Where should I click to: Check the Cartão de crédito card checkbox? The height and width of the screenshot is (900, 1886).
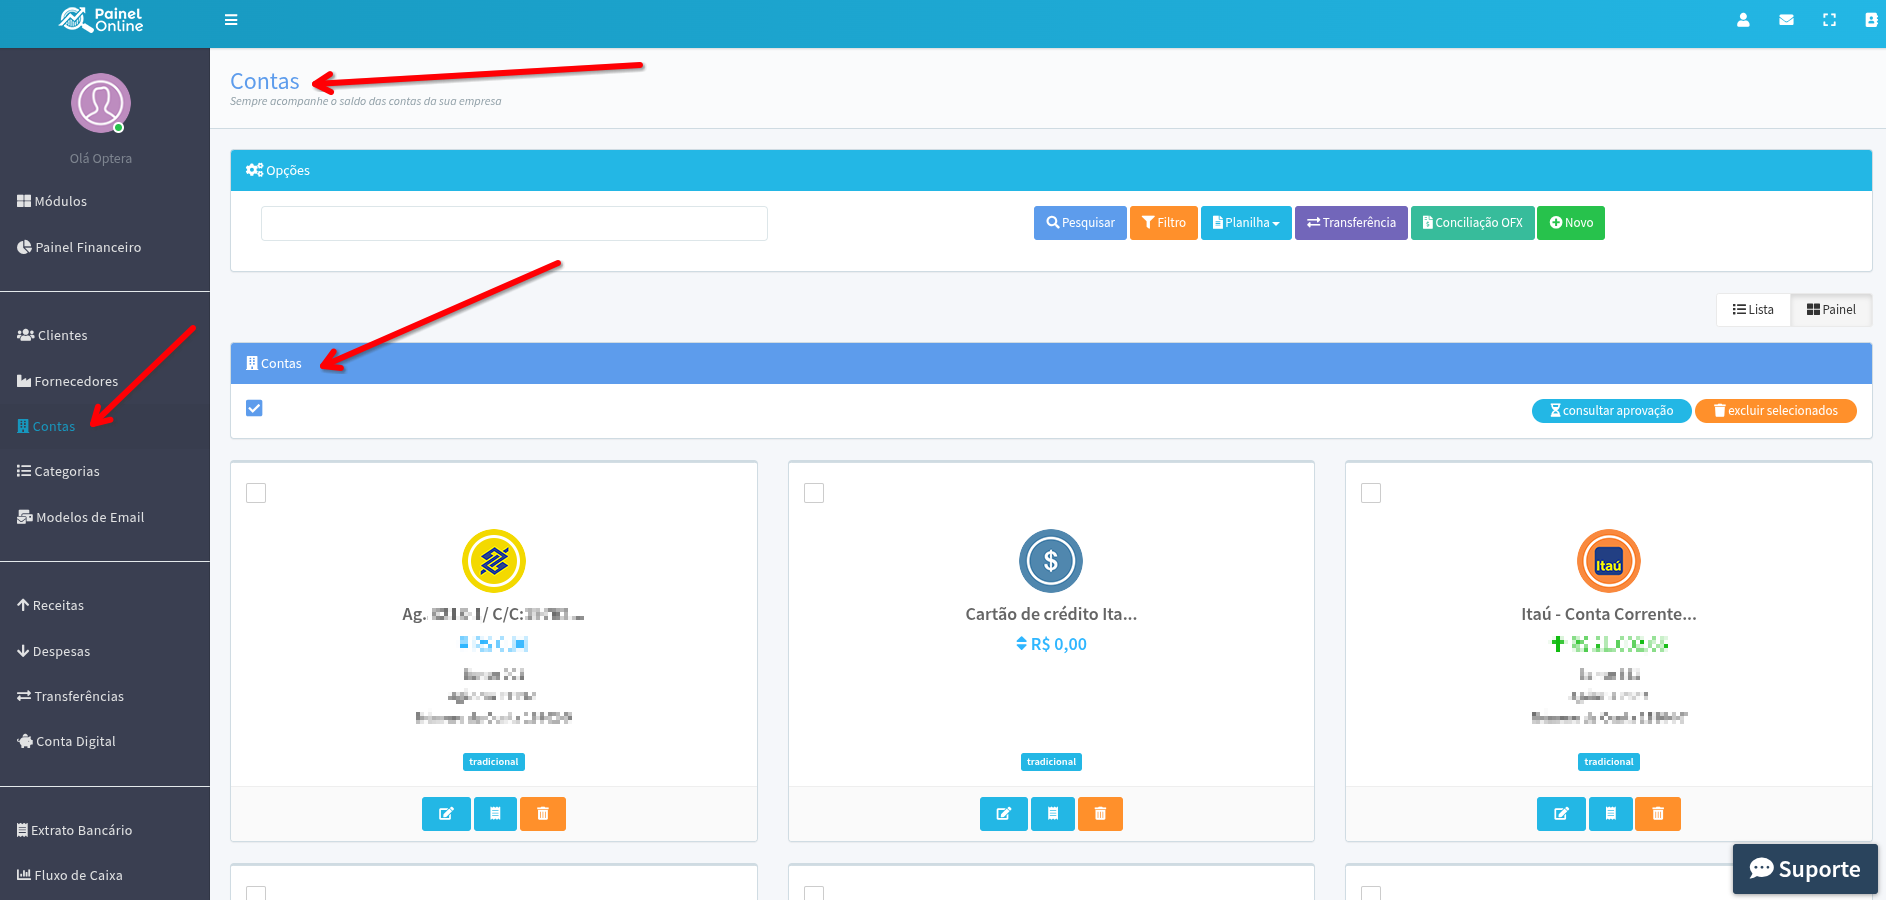coord(814,493)
